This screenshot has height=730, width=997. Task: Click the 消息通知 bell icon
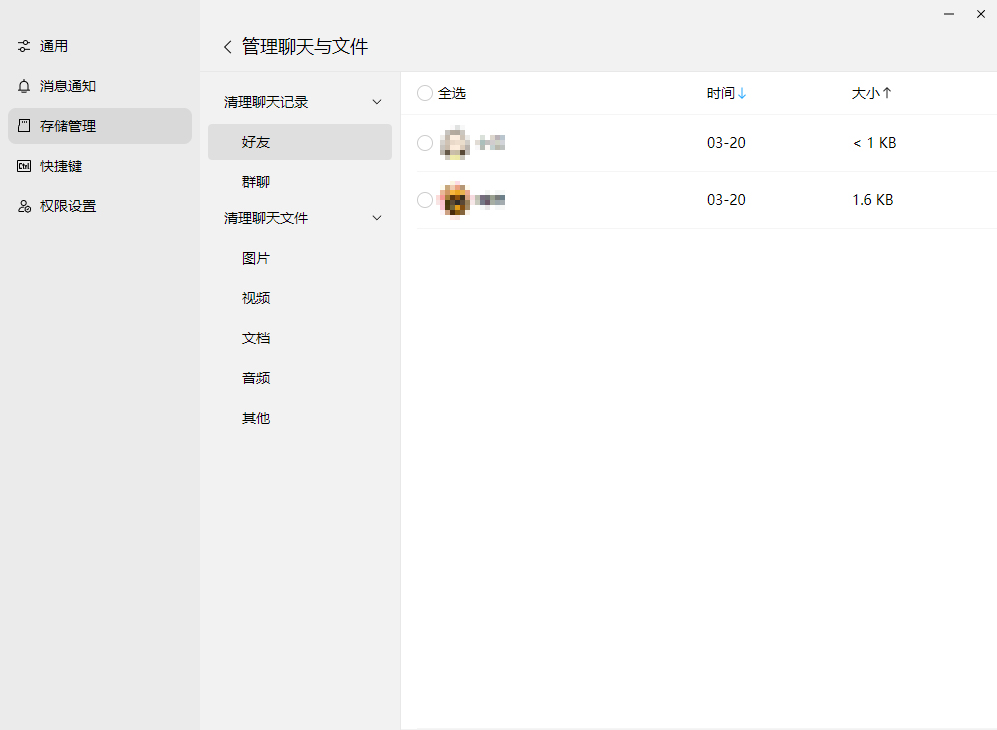(24, 86)
